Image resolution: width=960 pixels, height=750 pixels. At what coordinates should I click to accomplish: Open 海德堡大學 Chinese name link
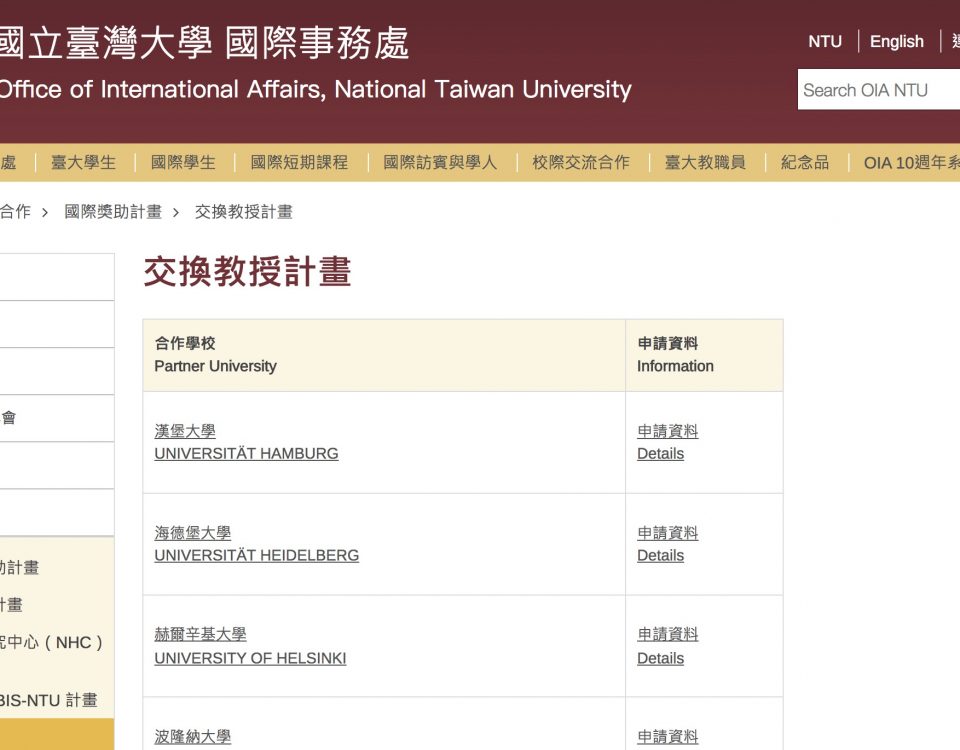click(193, 533)
